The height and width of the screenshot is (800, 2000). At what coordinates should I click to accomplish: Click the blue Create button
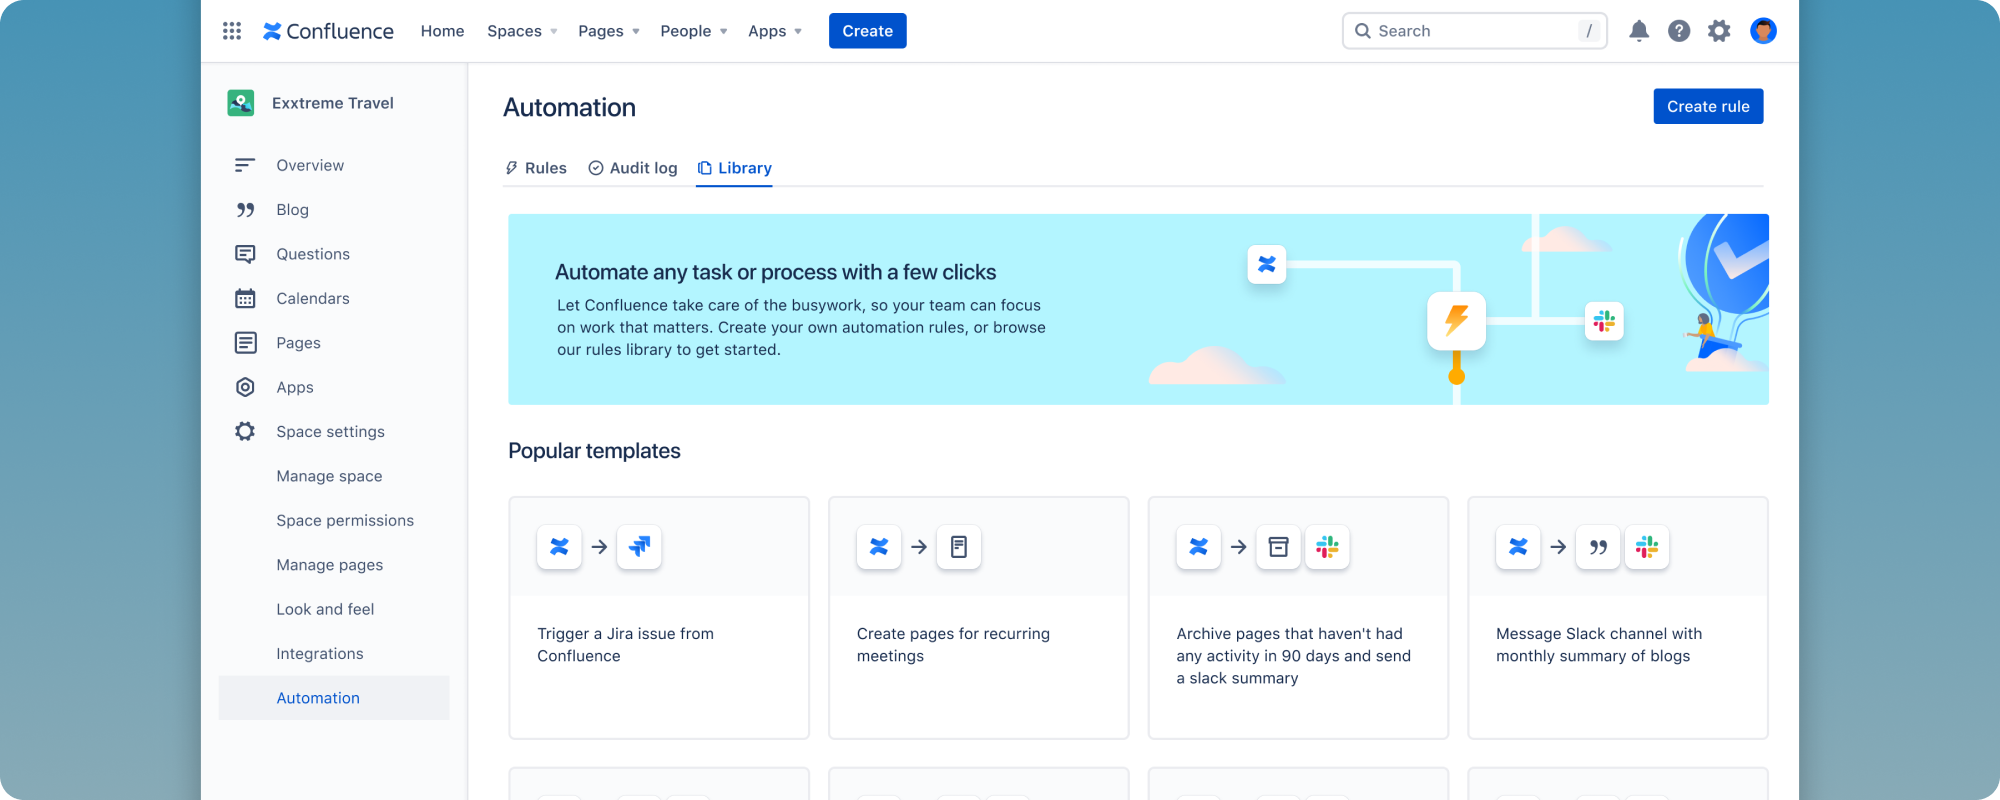tap(867, 31)
